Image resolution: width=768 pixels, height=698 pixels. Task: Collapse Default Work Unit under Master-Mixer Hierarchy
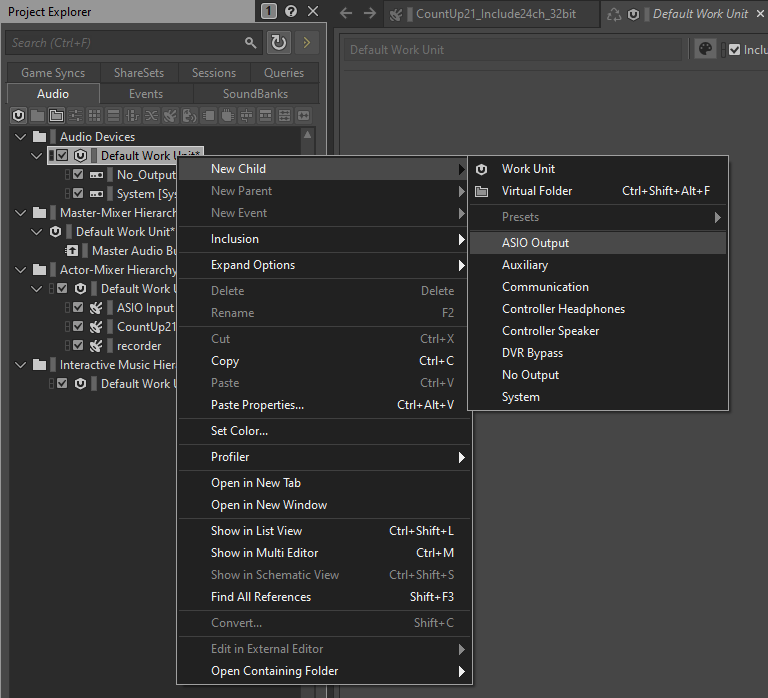[37, 232]
